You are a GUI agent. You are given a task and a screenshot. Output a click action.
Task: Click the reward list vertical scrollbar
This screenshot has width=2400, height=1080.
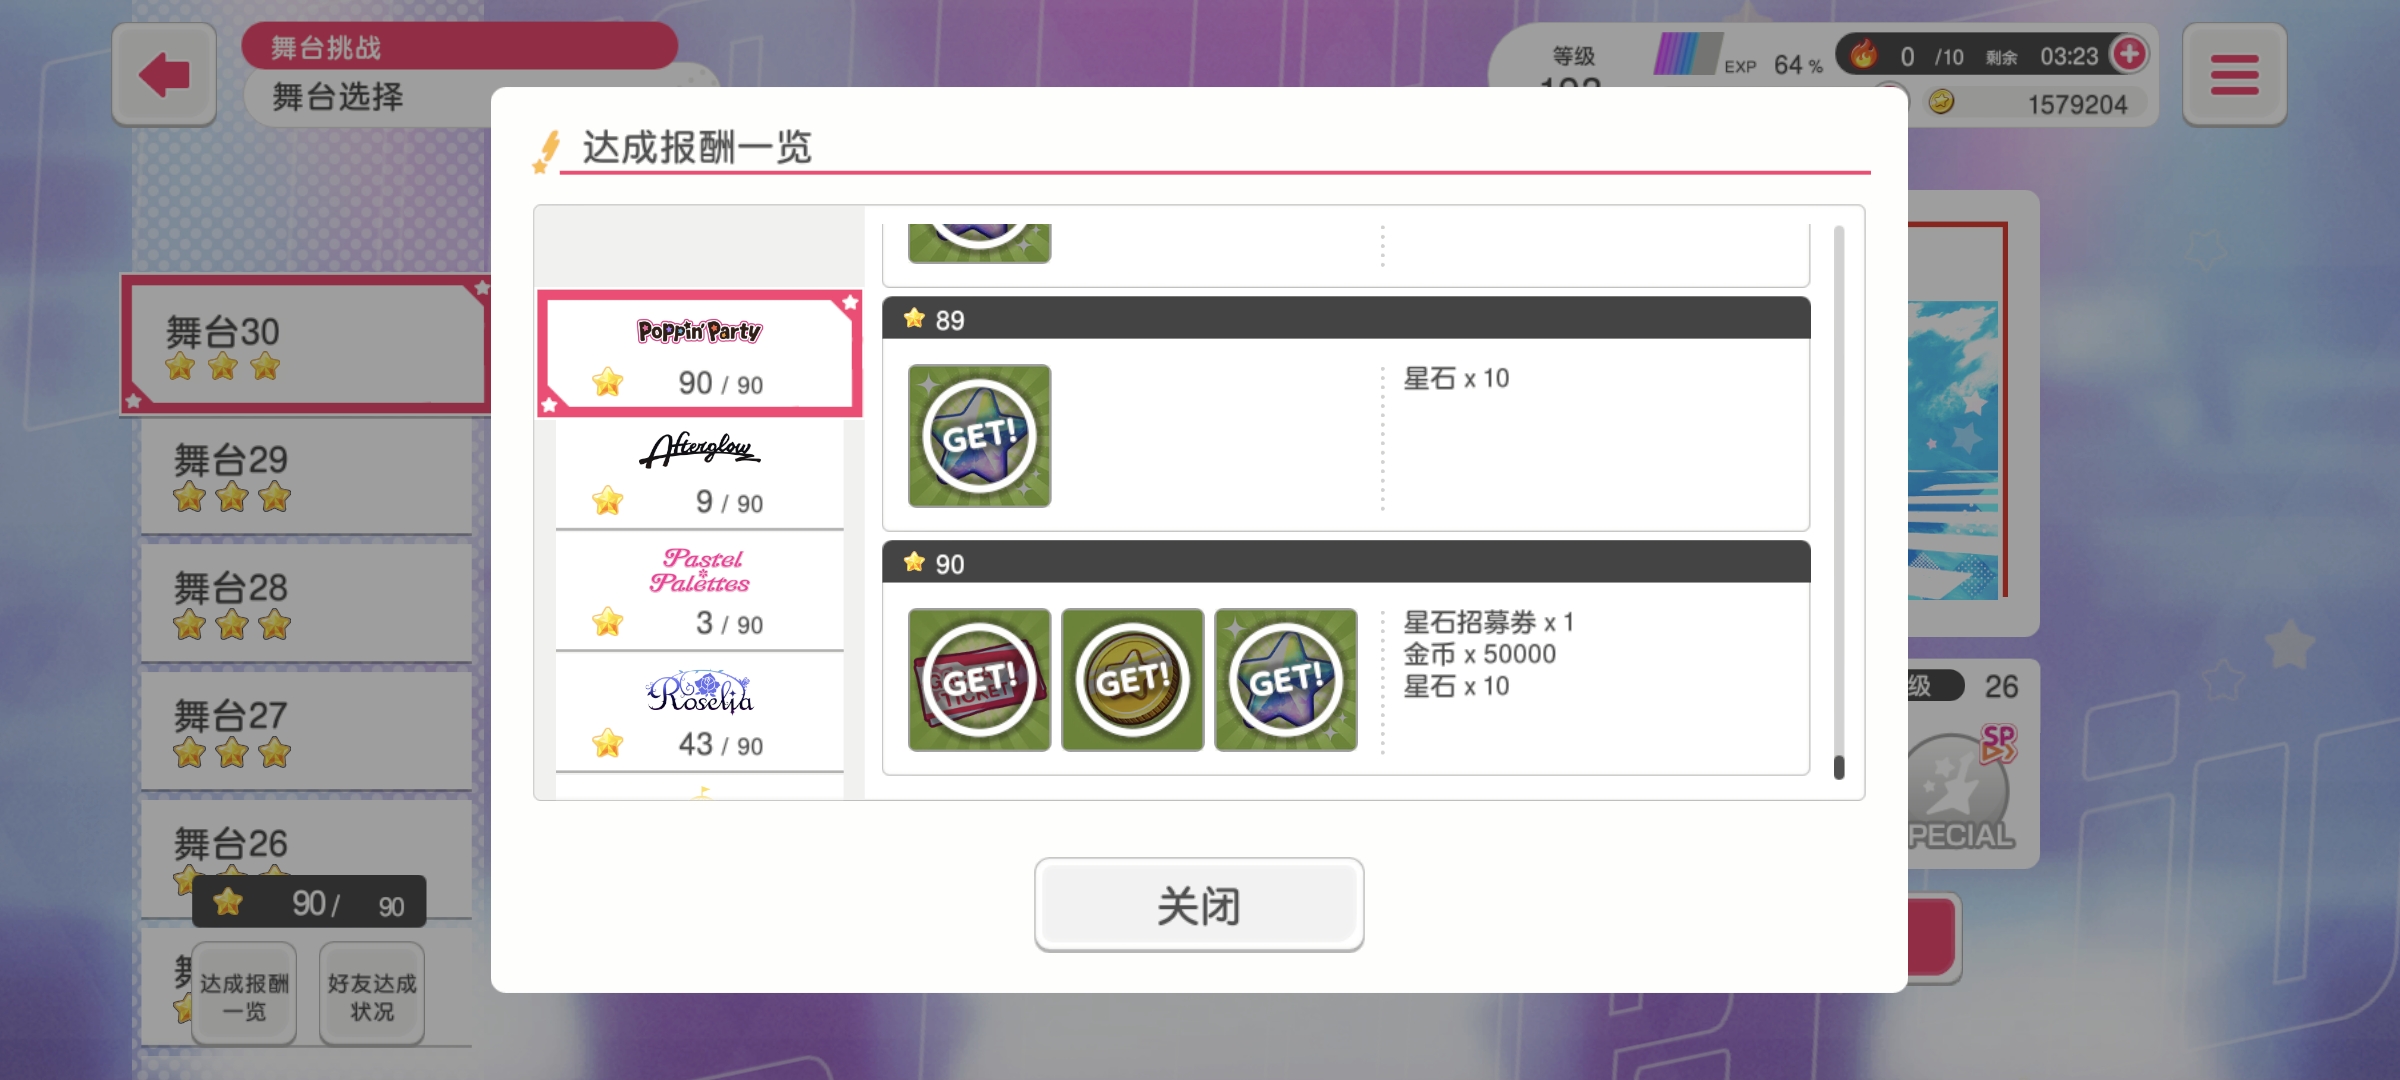pos(1838,502)
